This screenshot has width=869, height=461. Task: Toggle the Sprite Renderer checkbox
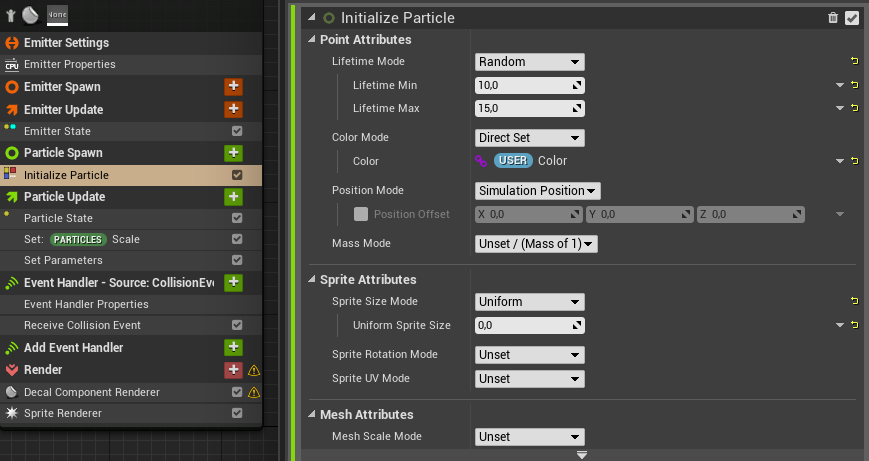tap(237, 413)
